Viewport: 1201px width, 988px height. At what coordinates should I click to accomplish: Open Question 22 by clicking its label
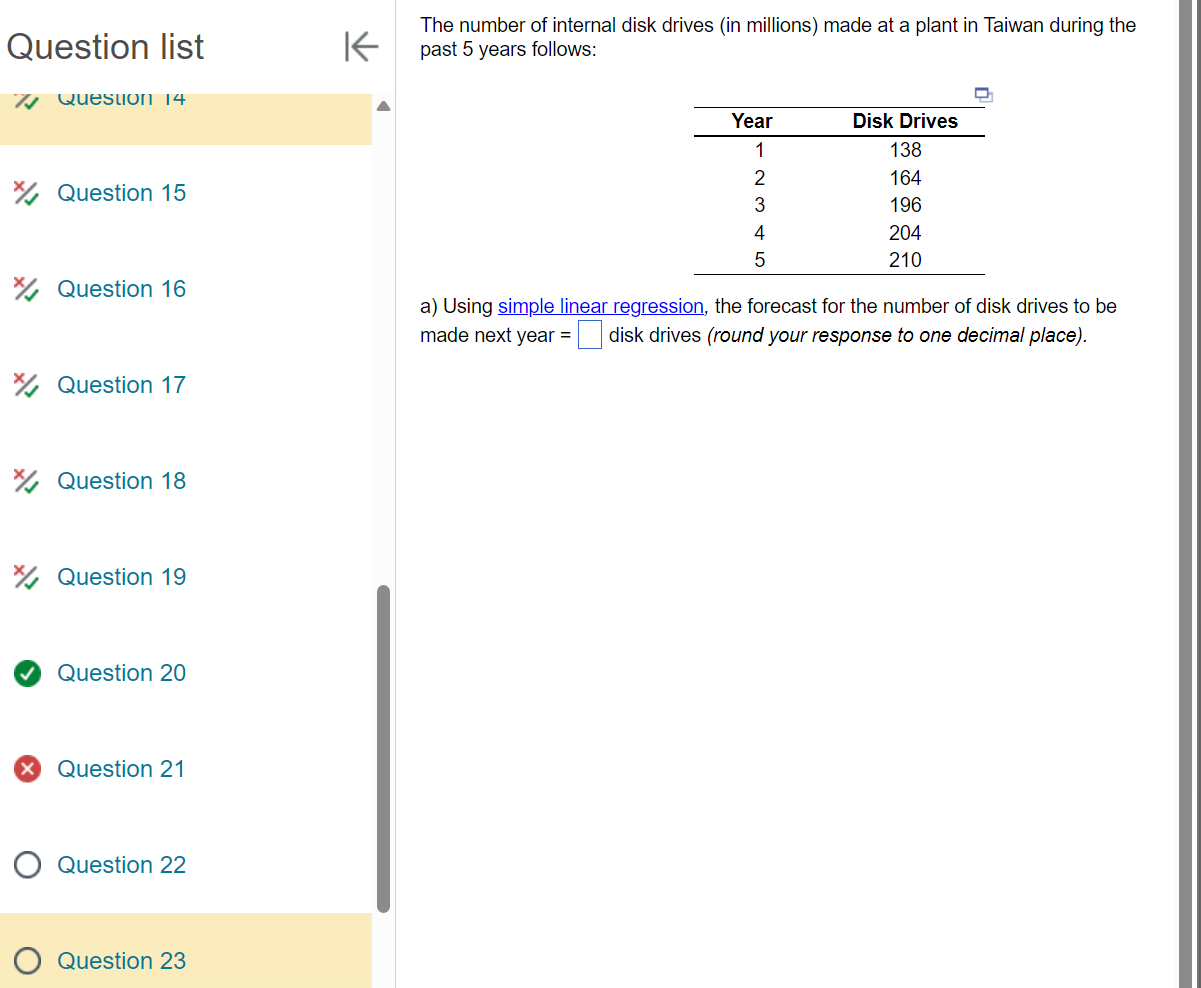pyautogui.click(x=120, y=865)
